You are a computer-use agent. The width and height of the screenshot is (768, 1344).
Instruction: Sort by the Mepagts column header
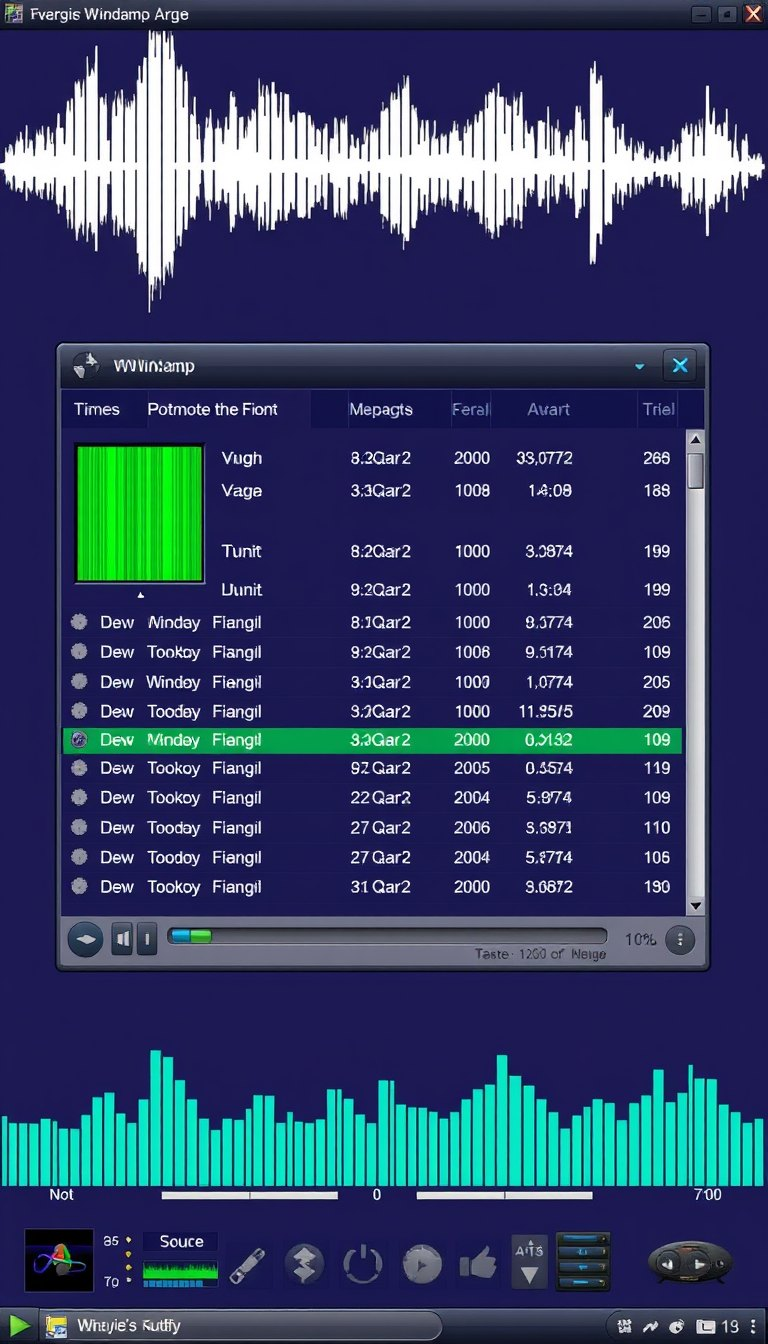[381, 409]
